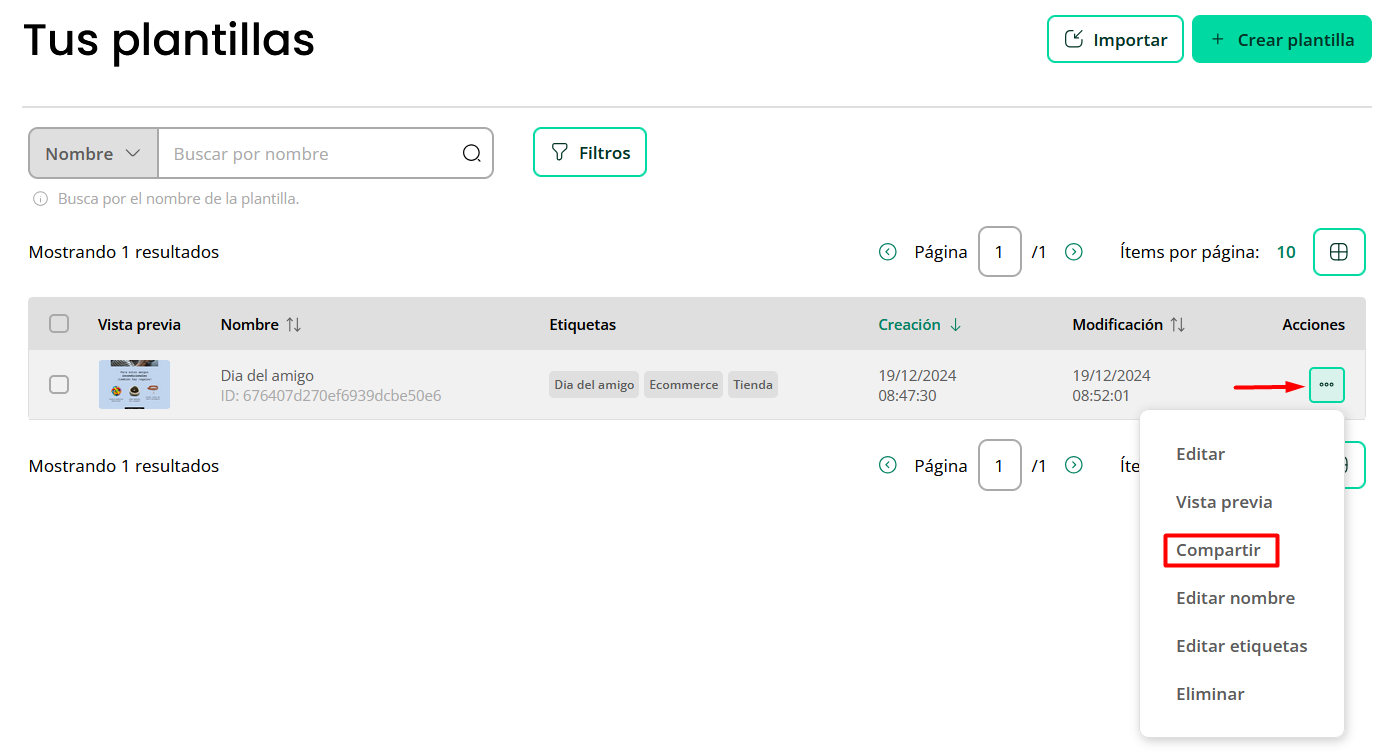The image size is (1386, 752).
Task: Go to next page in bottom pagination
Action: click(x=1074, y=465)
